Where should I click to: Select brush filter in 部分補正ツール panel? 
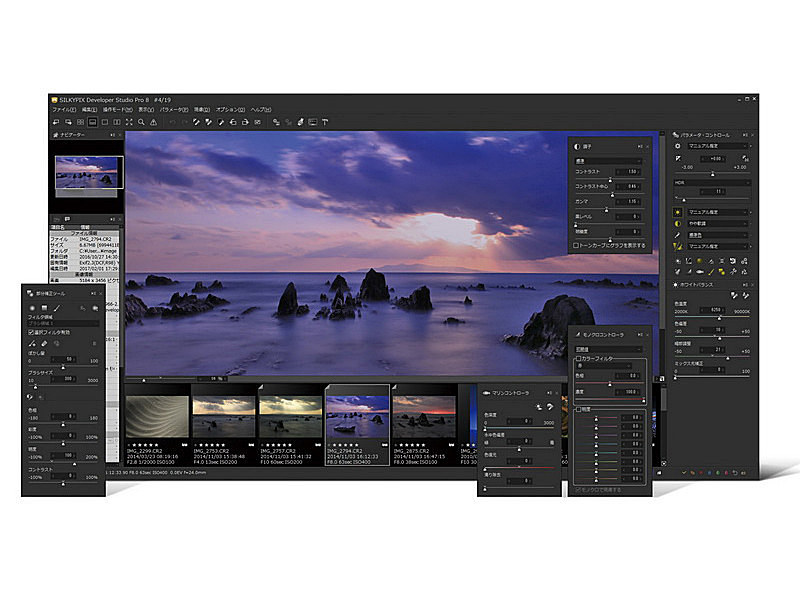coord(57,308)
